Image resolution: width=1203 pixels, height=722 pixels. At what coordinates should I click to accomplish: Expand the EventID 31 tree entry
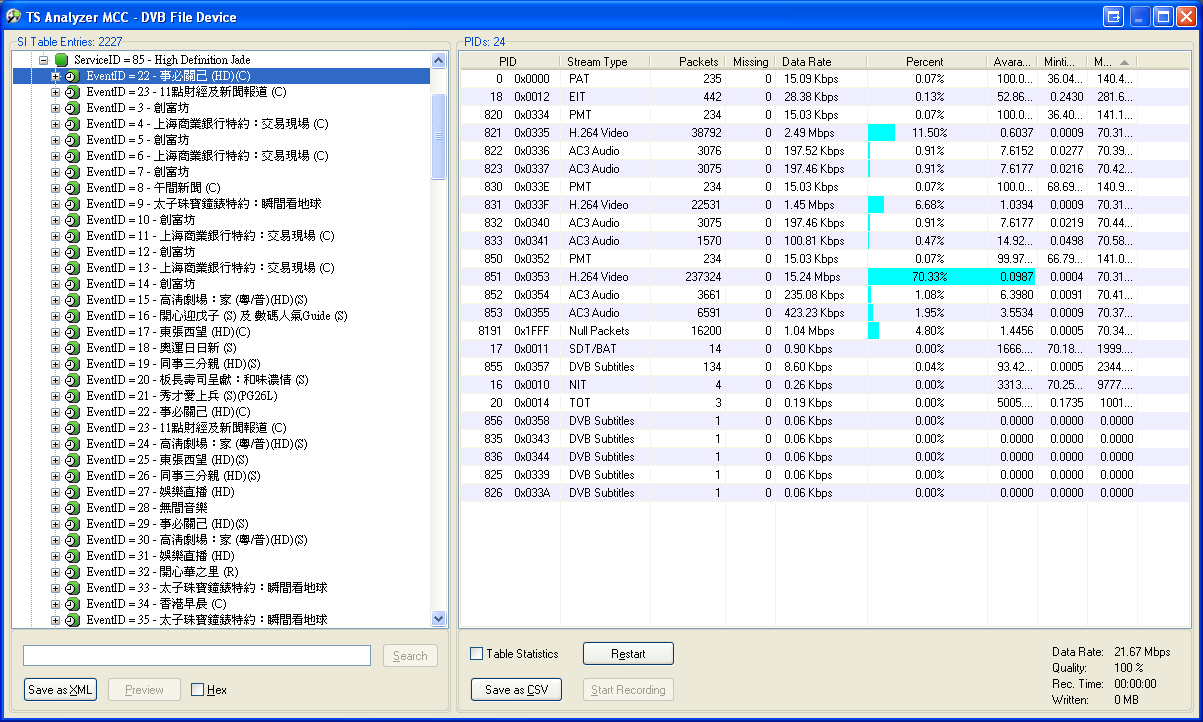[56, 556]
